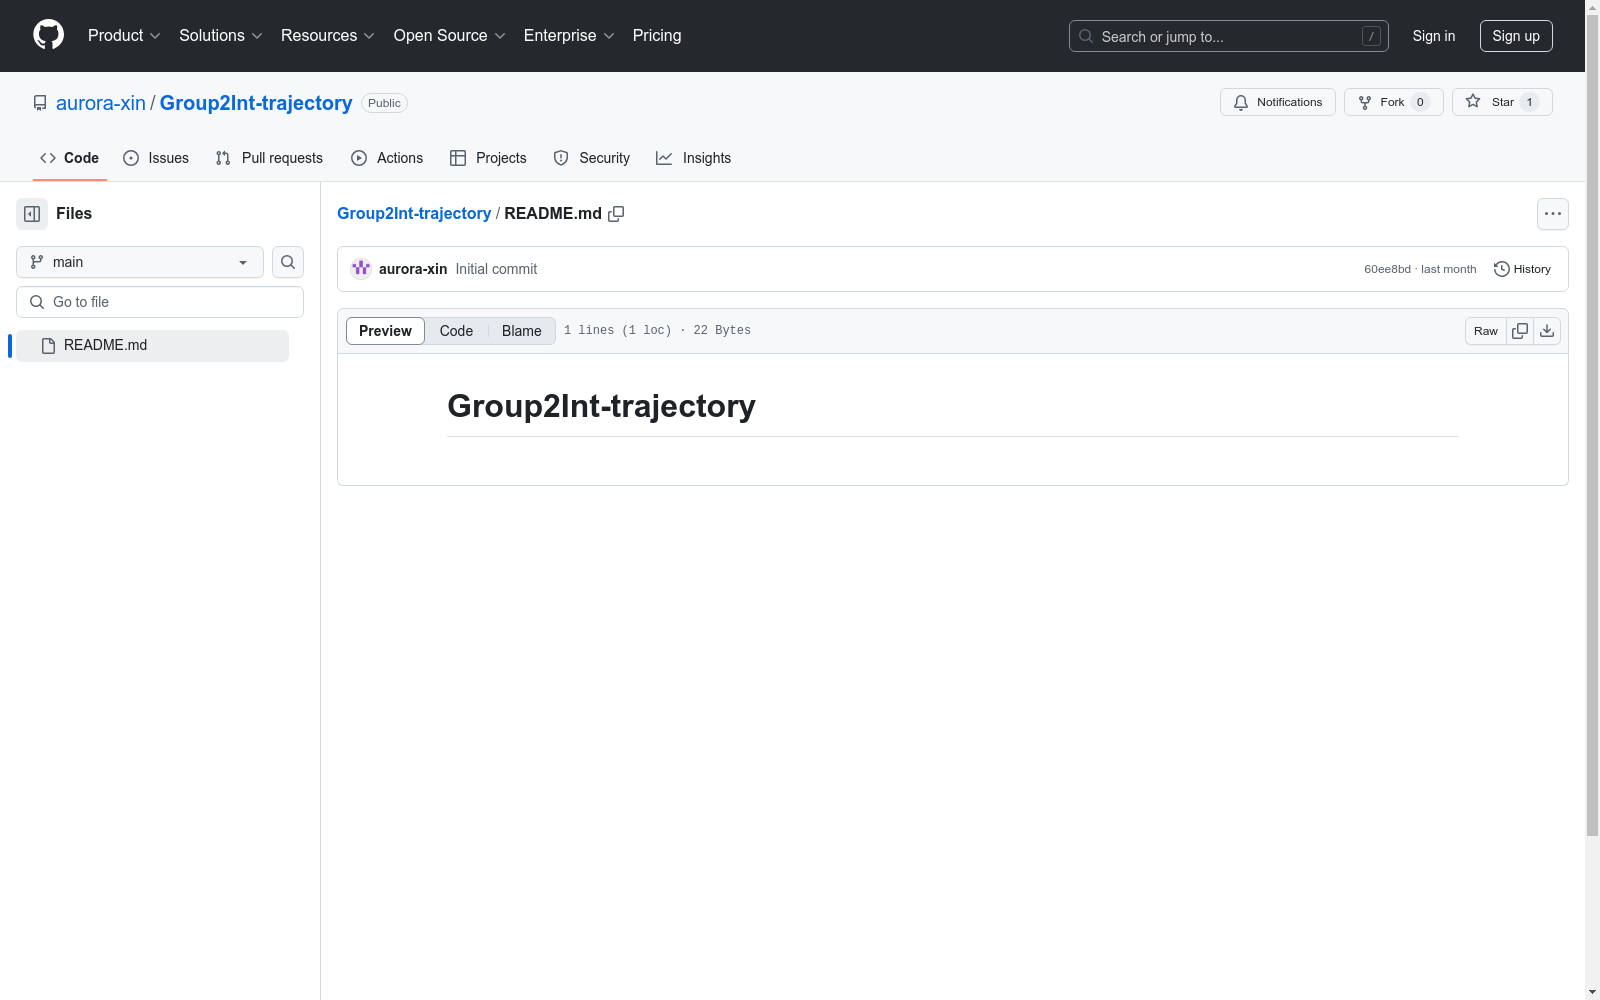Click the GitHub logo icon
Screen dimensions: 1600x1000
pos(48,35)
